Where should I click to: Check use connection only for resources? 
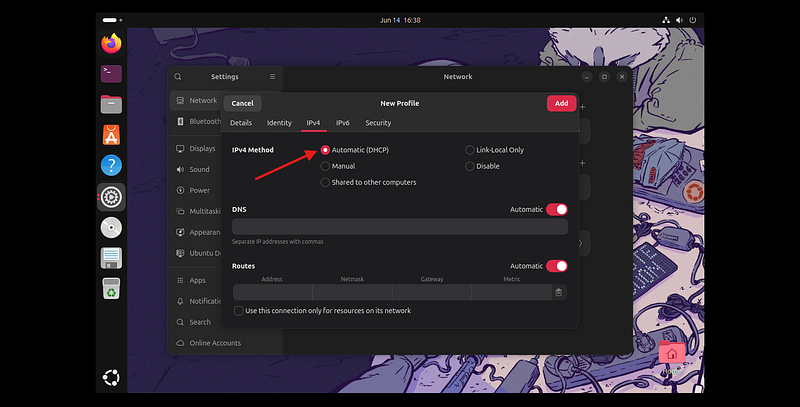[238, 311]
